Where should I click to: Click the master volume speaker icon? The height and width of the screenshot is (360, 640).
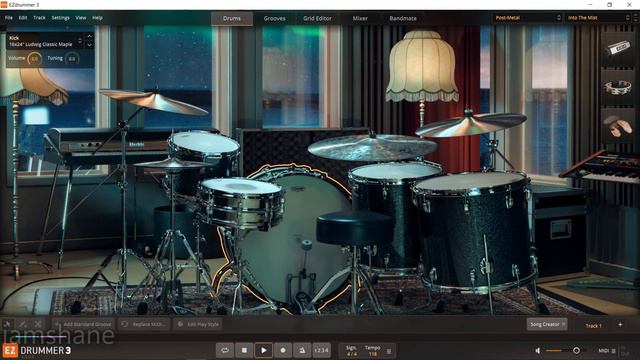coord(538,350)
